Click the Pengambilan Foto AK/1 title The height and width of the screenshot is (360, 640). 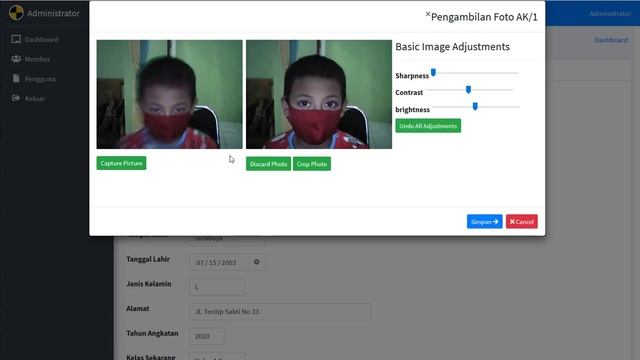point(484,17)
